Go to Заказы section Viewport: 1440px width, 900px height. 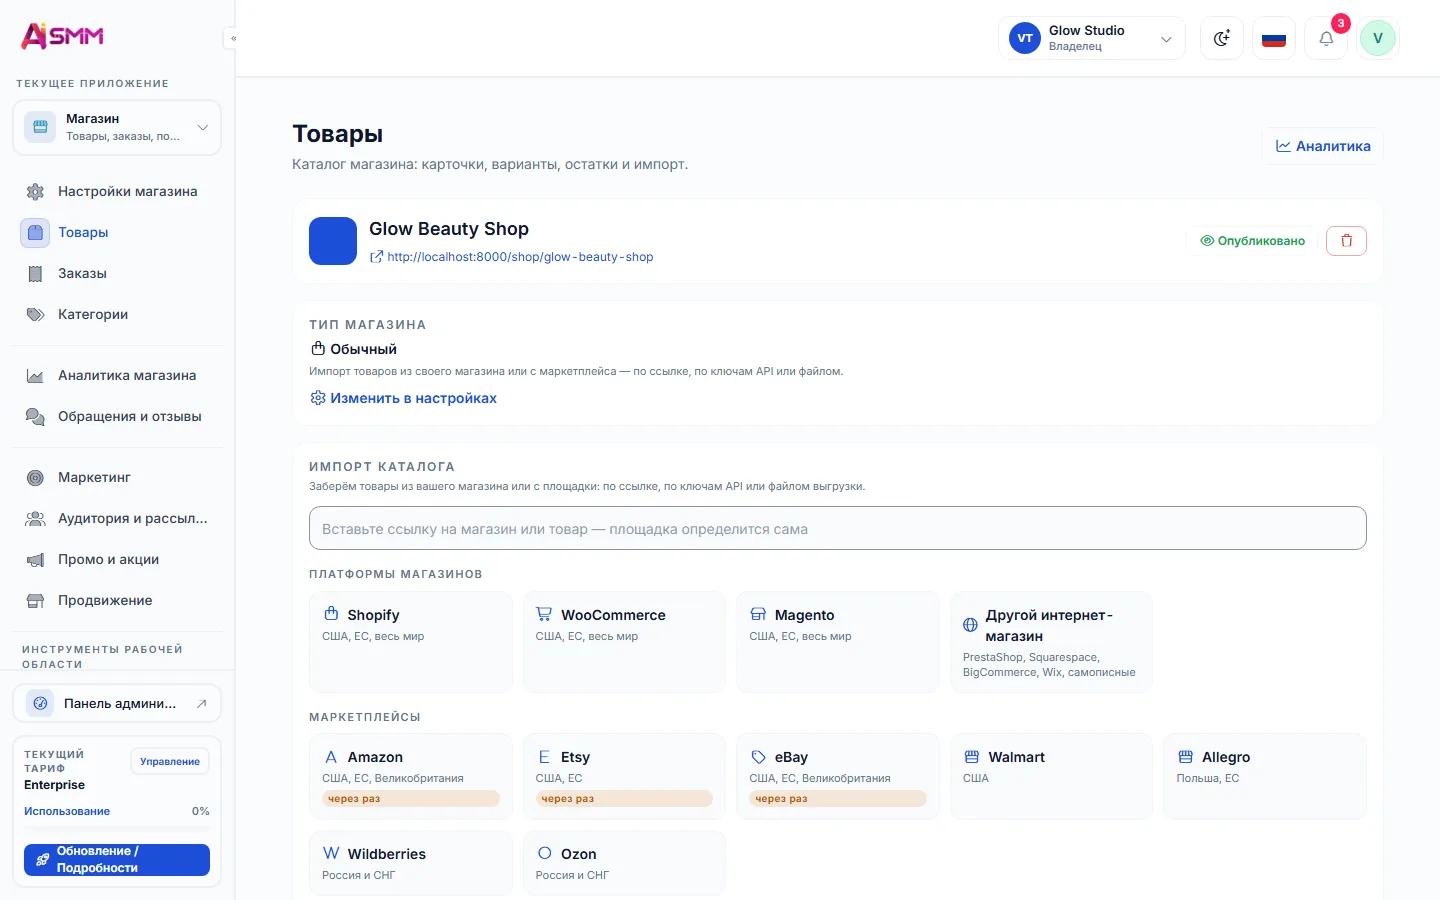[117, 273]
